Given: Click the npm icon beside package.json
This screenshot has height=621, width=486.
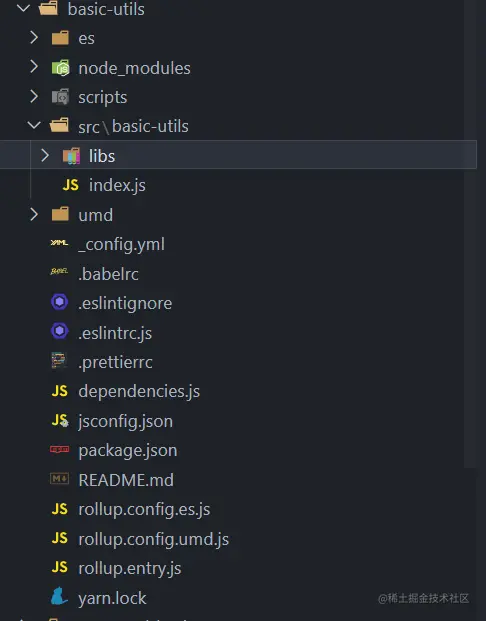Looking at the screenshot, I should 59,450.
